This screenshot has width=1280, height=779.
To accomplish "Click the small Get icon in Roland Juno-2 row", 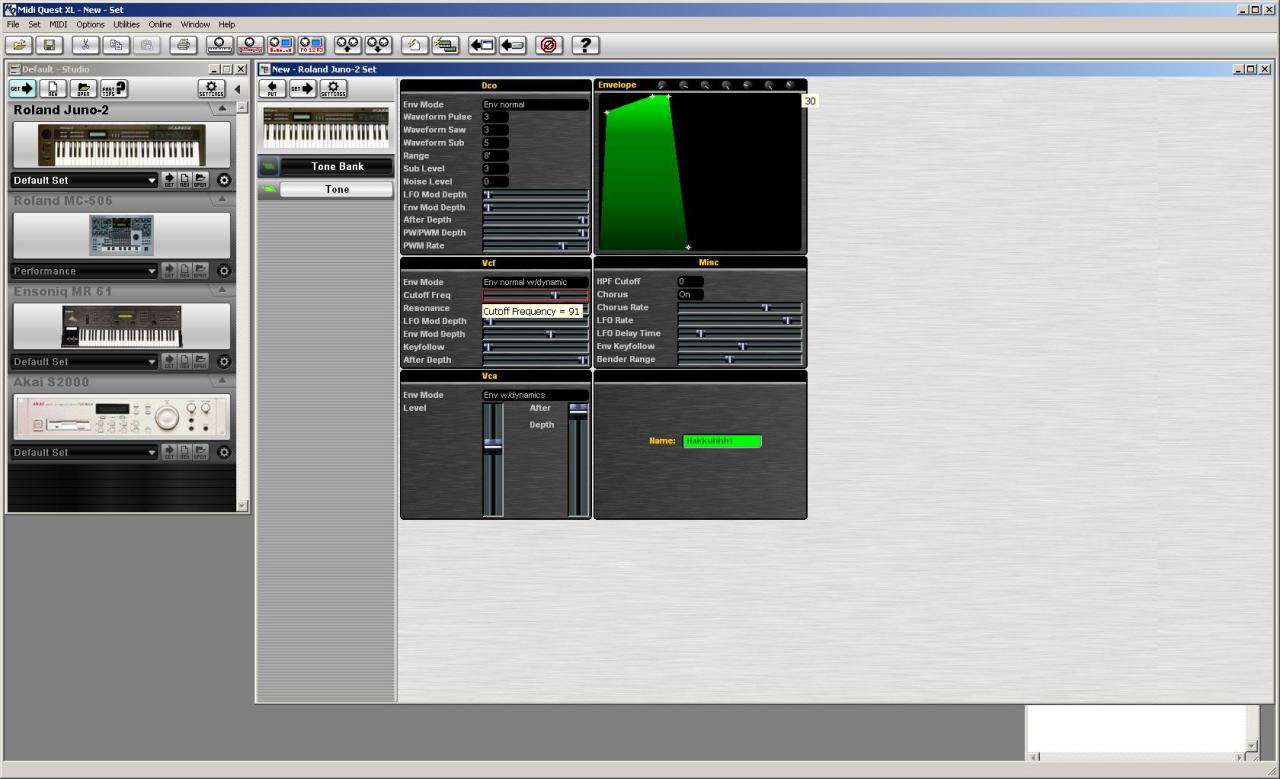I will click(x=169, y=181).
